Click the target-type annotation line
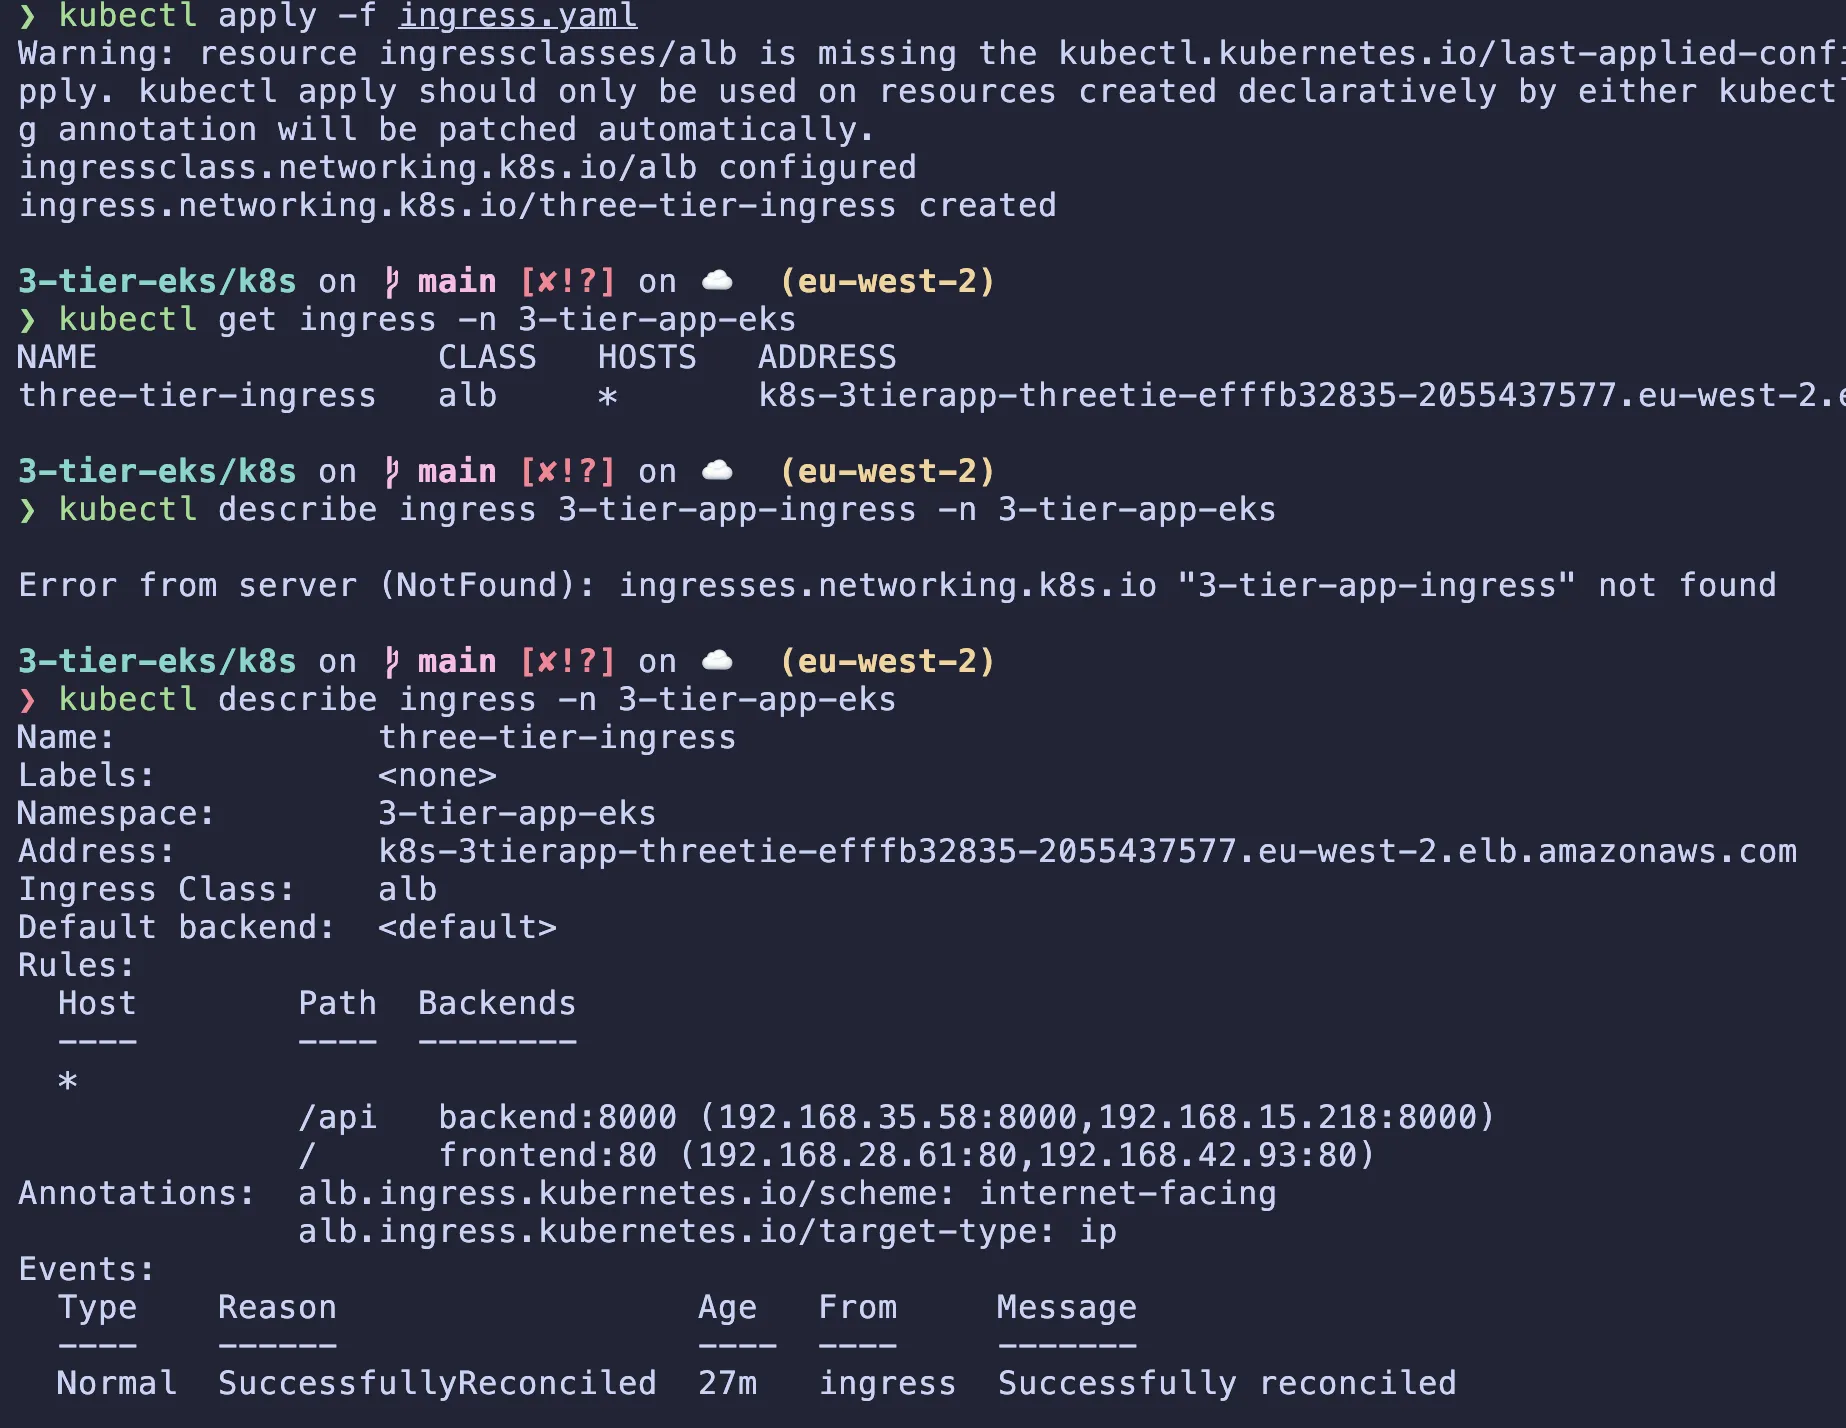This screenshot has height=1428, width=1846. (707, 1231)
